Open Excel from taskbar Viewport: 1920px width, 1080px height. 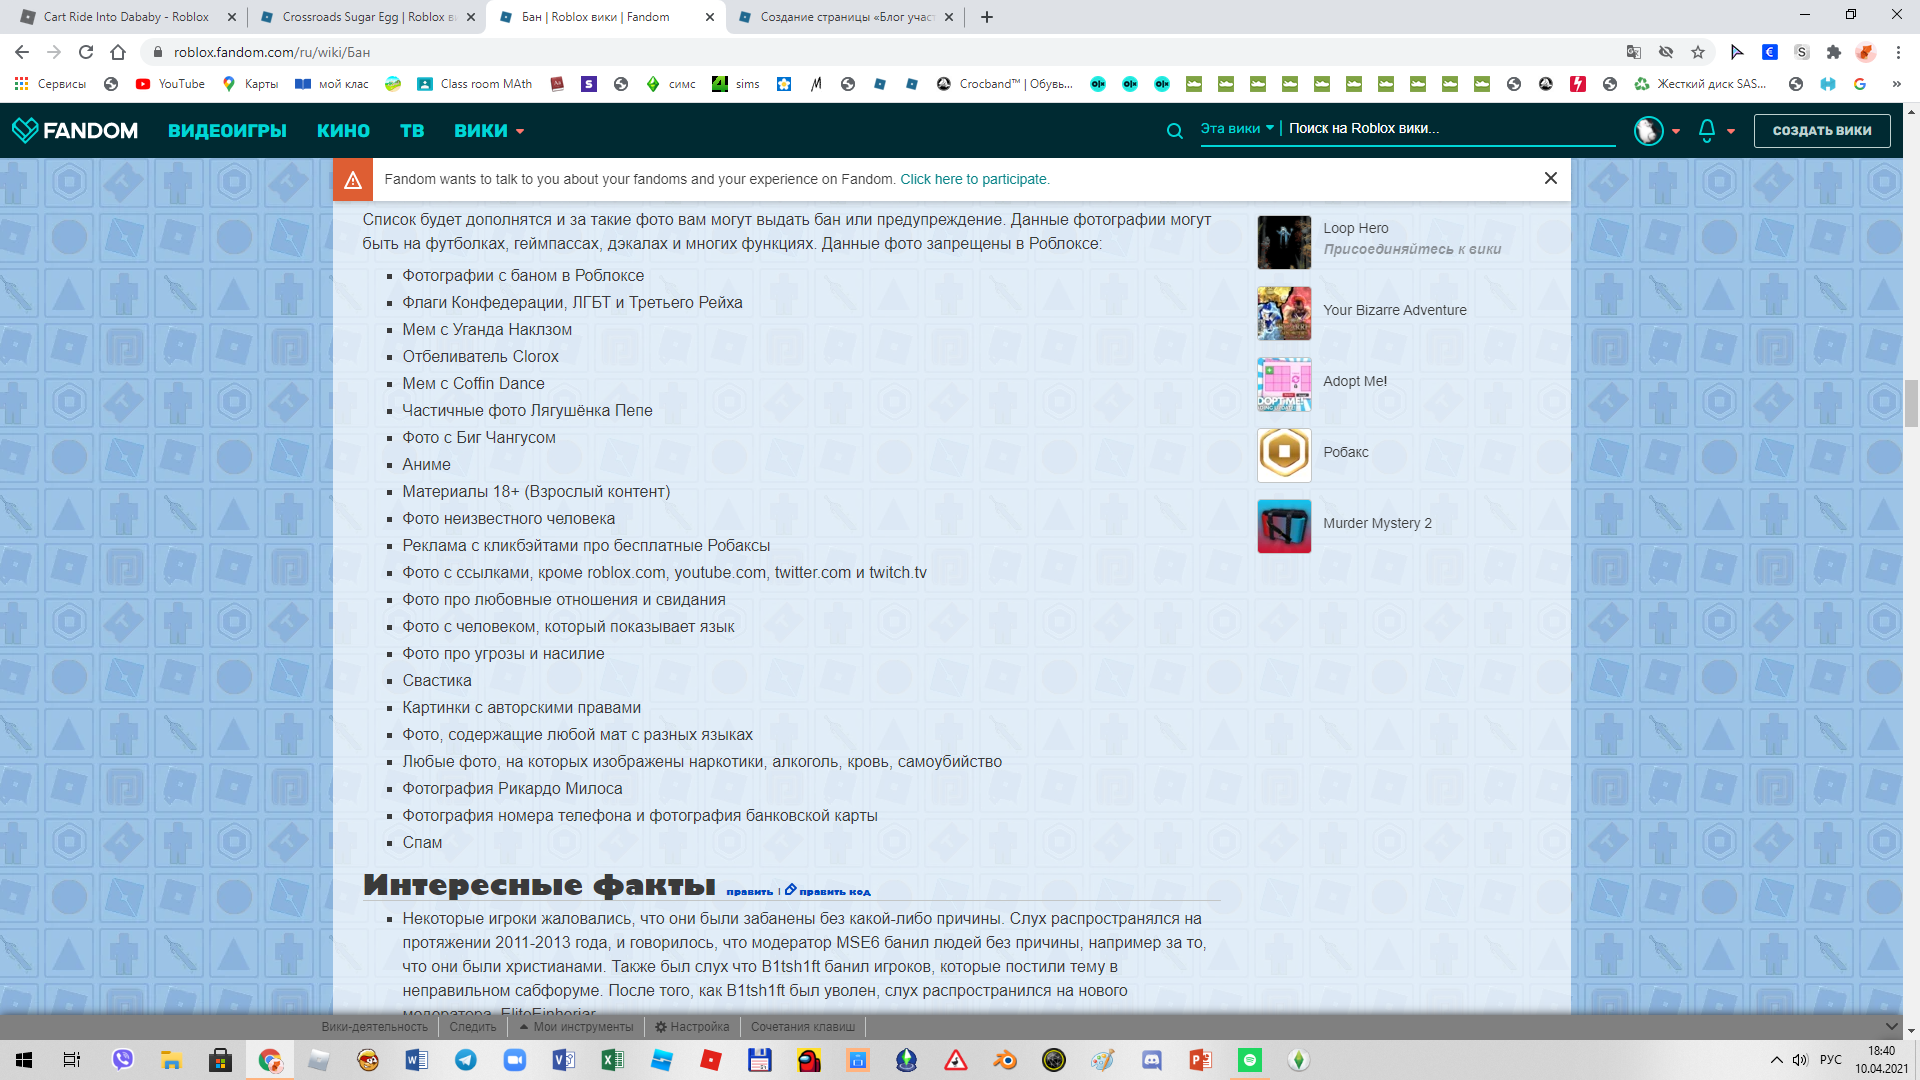click(x=612, y=1060)
